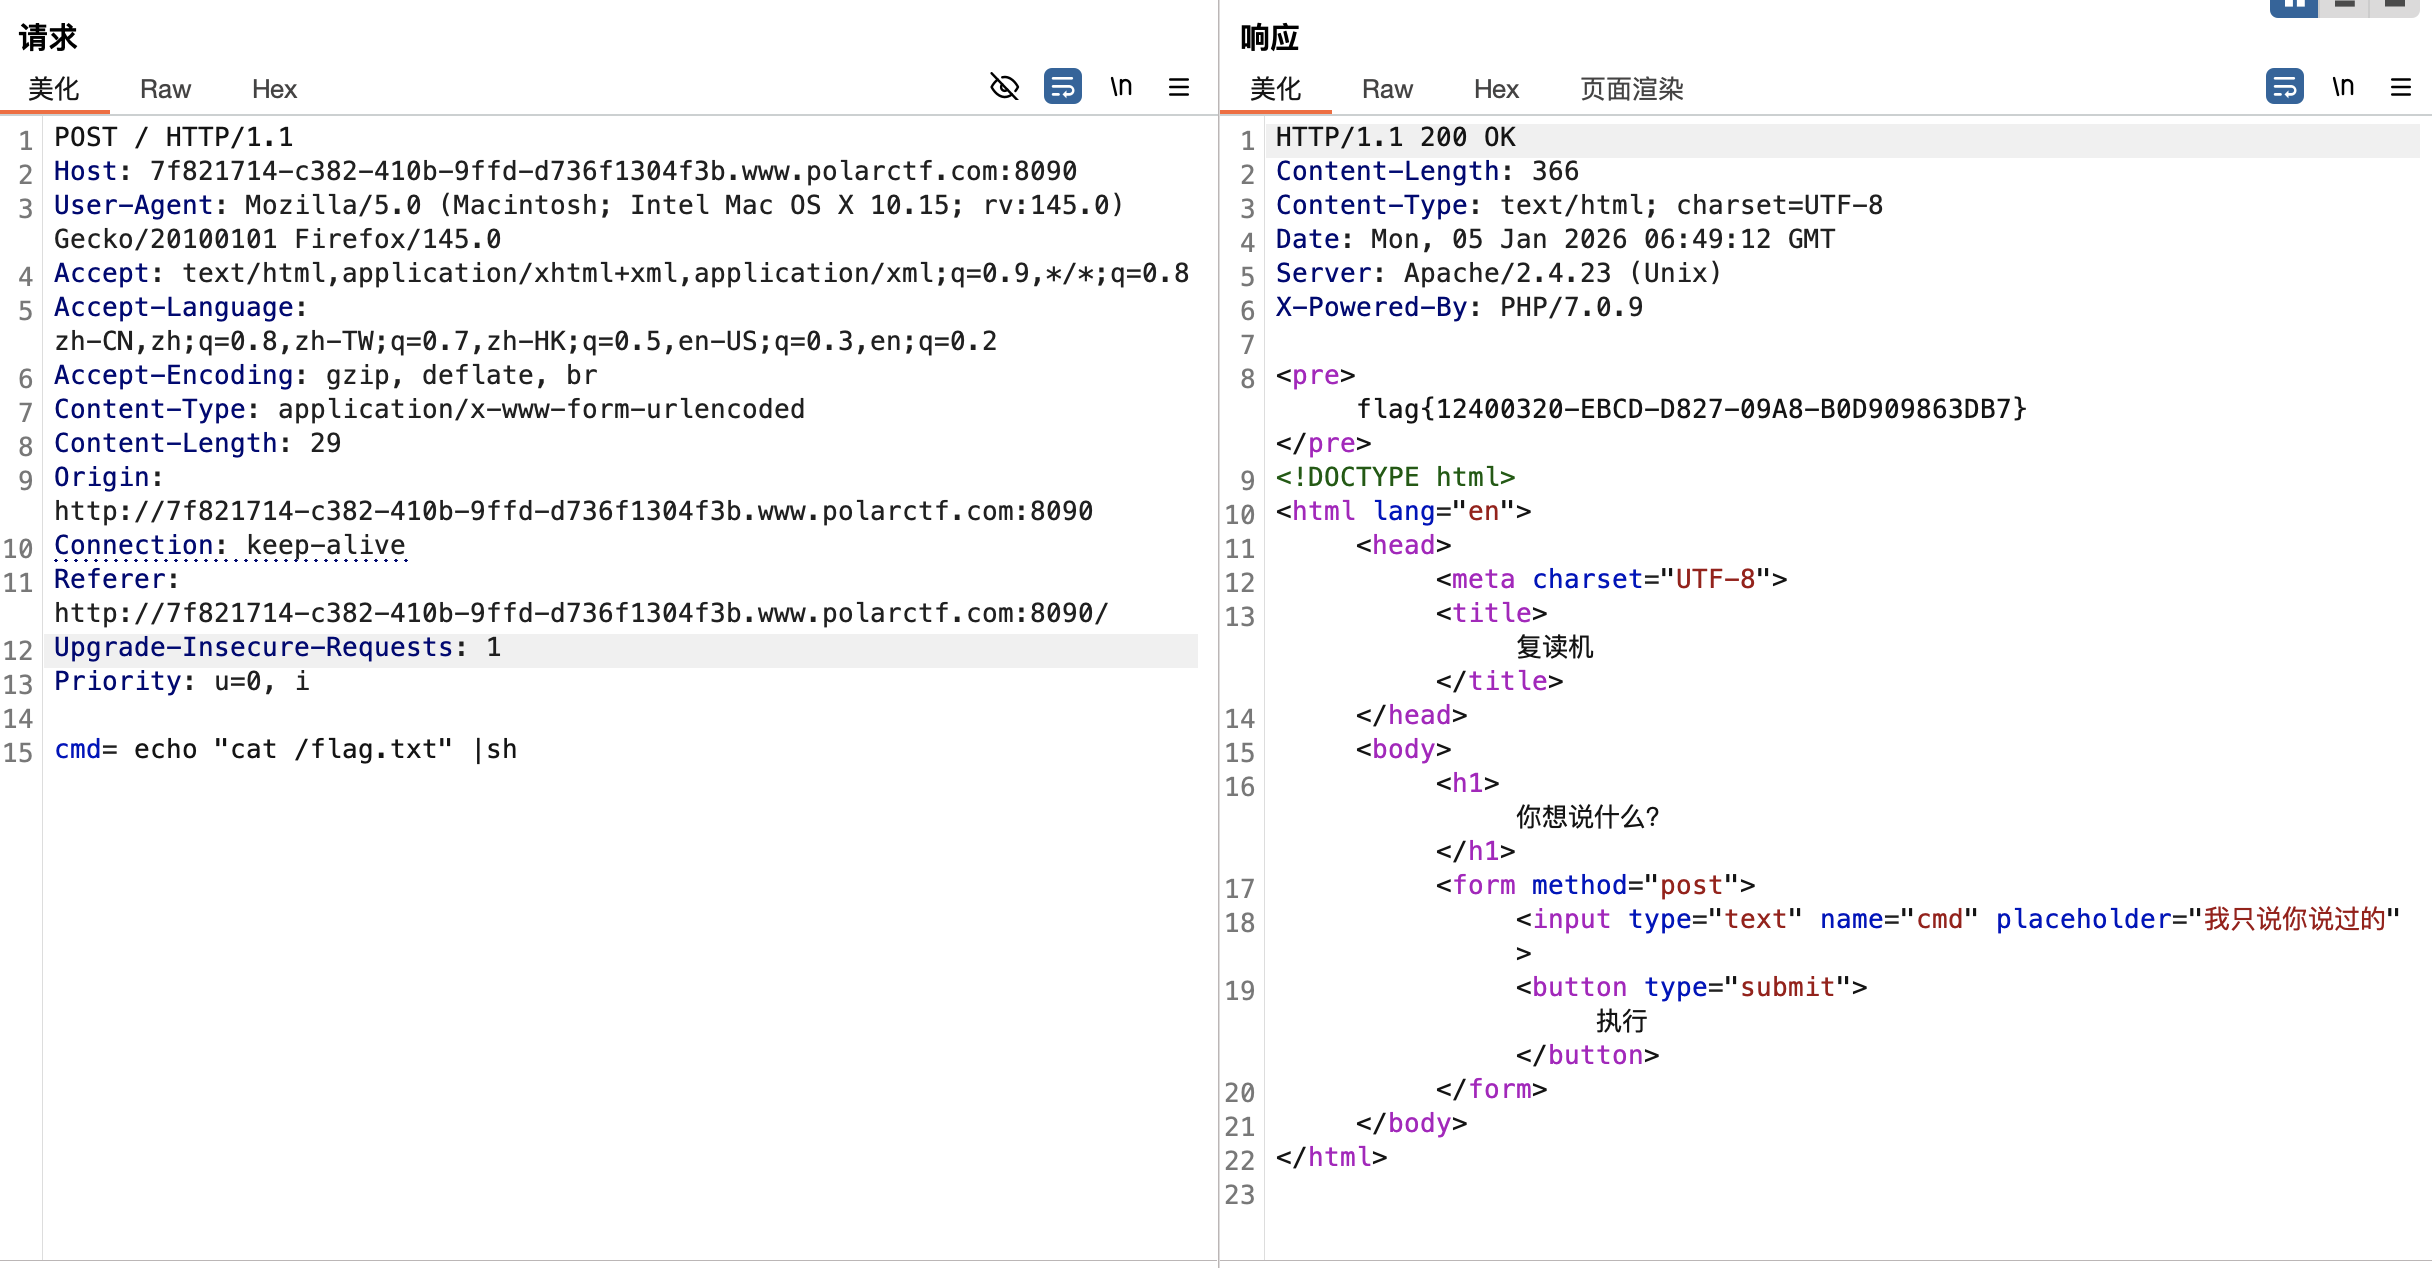Viewport: 2432px width, 1268px height.
Task: Click the cmd parameter body line
Action: 286,749
